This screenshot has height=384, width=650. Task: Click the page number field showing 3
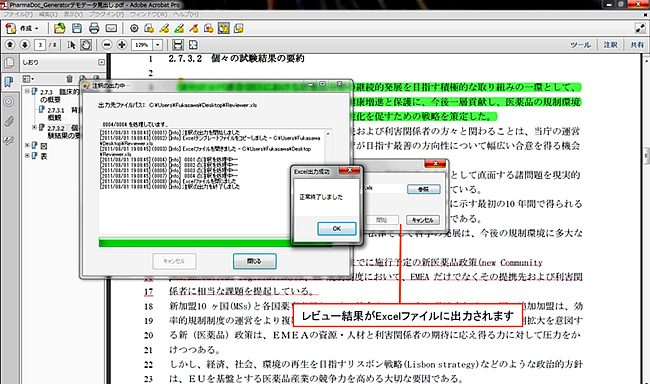[x=40, y=44]
